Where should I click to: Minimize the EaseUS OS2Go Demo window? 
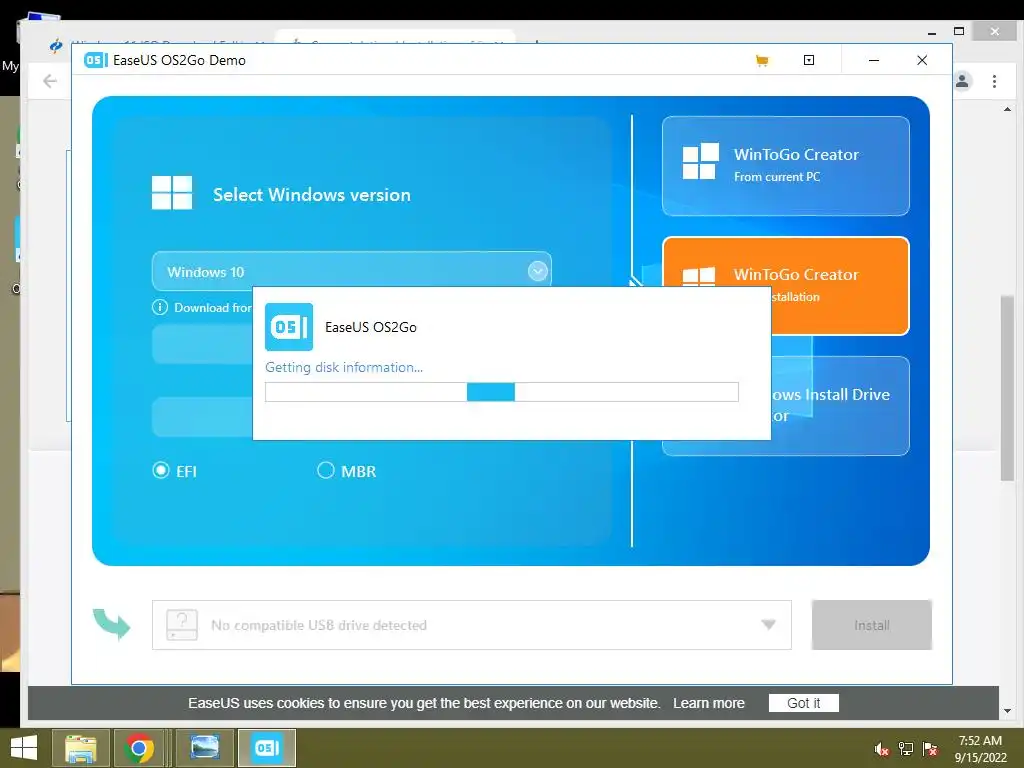tap(874, 60)
